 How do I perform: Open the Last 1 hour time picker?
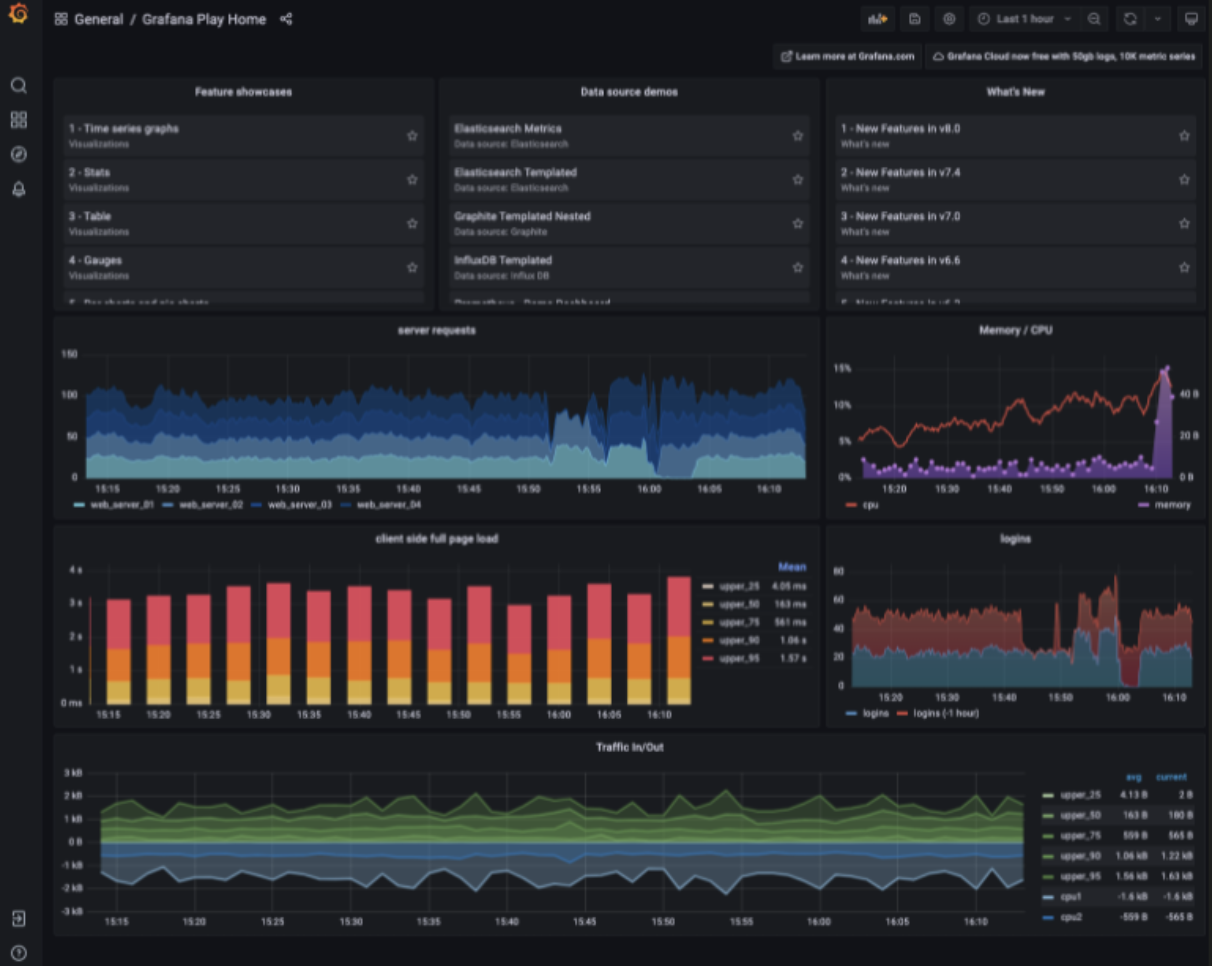pos(1025,19)
